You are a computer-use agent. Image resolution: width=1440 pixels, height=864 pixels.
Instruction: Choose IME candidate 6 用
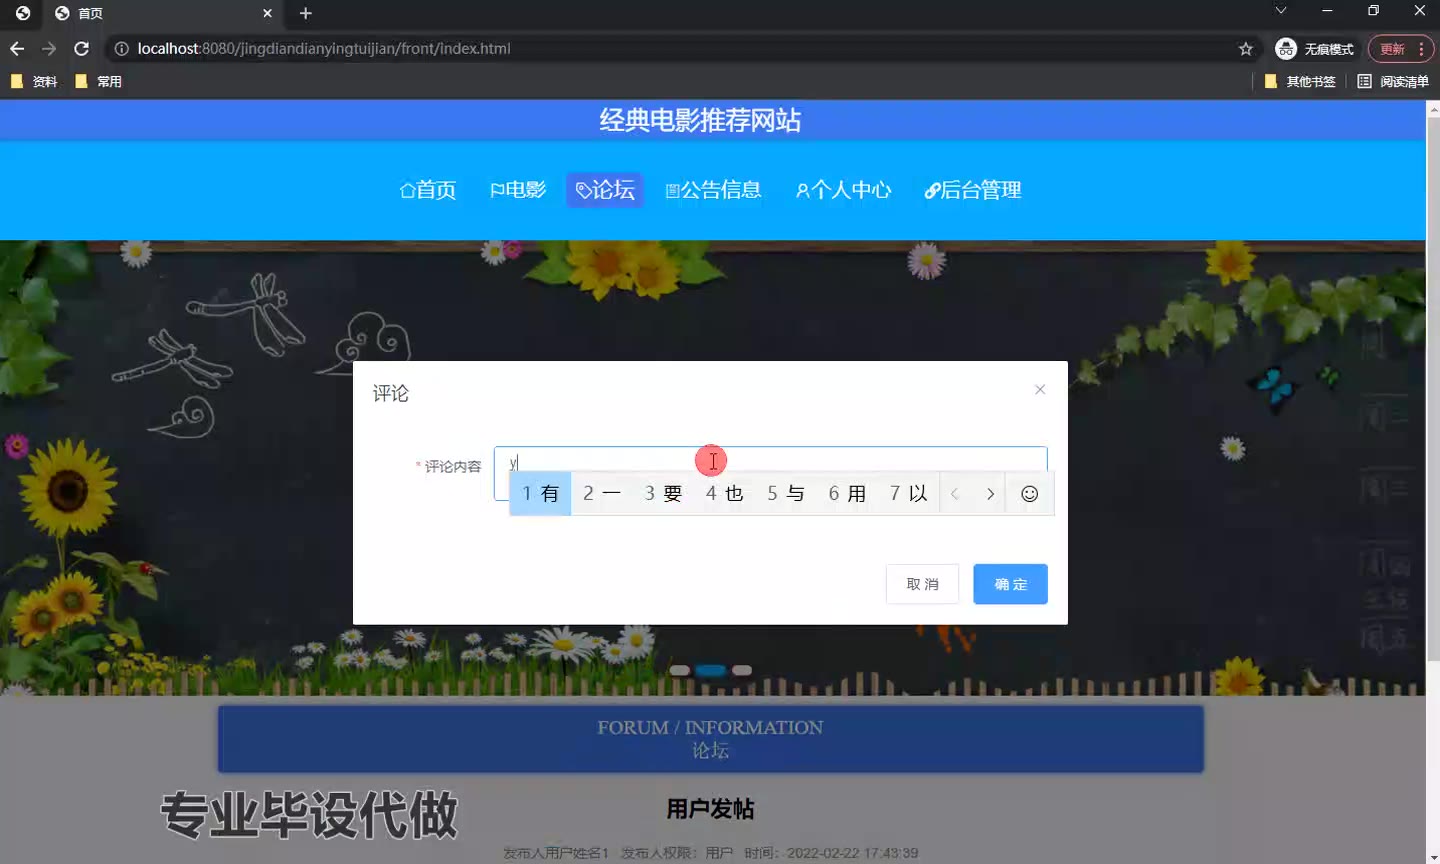tap(847, 493)
